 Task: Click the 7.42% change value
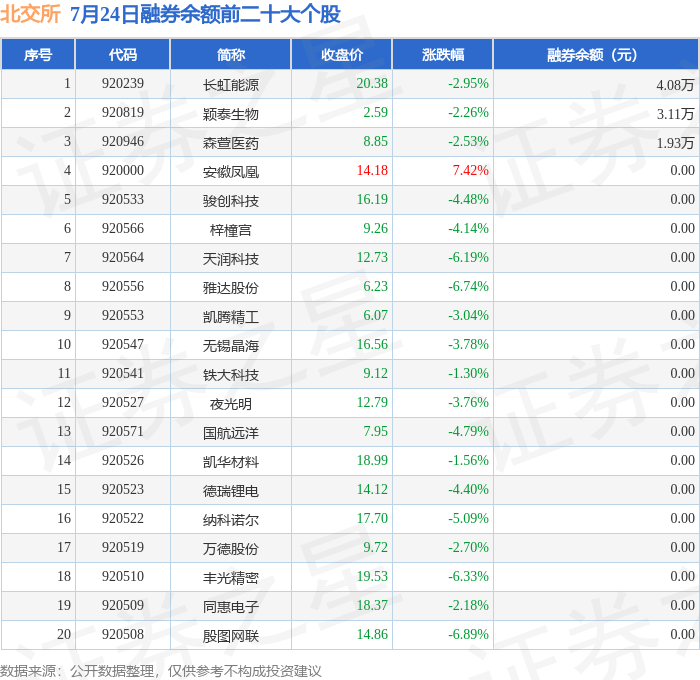tap(471, 170)
